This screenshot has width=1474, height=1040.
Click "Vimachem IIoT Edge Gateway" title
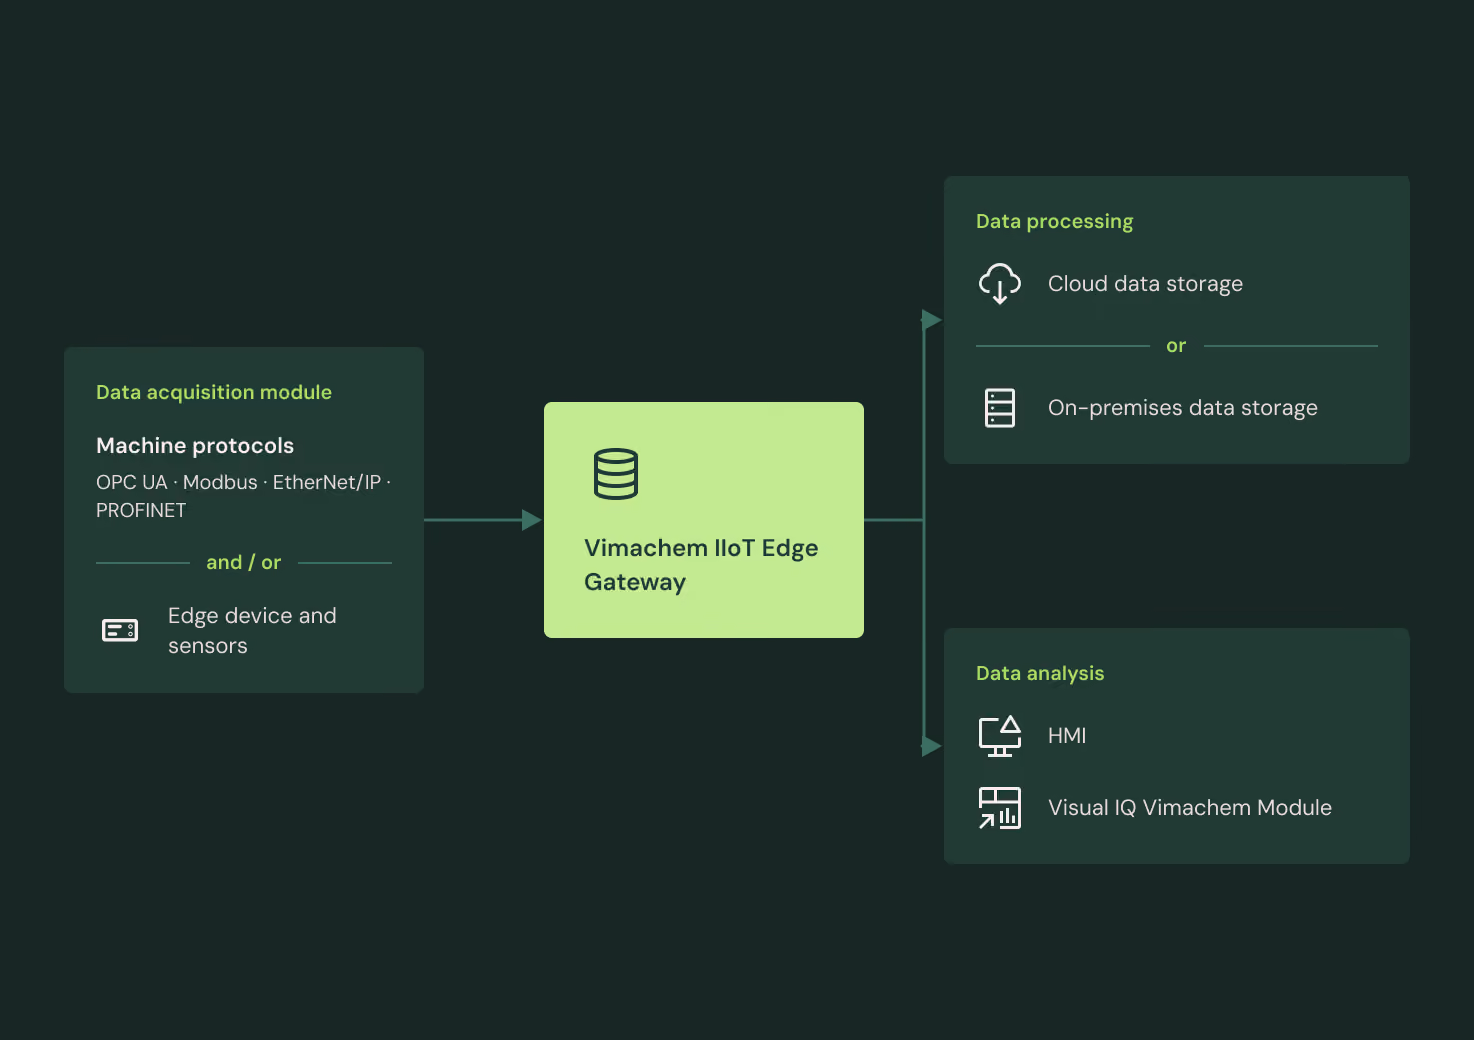pyautogui.click(x=701, y=565)
